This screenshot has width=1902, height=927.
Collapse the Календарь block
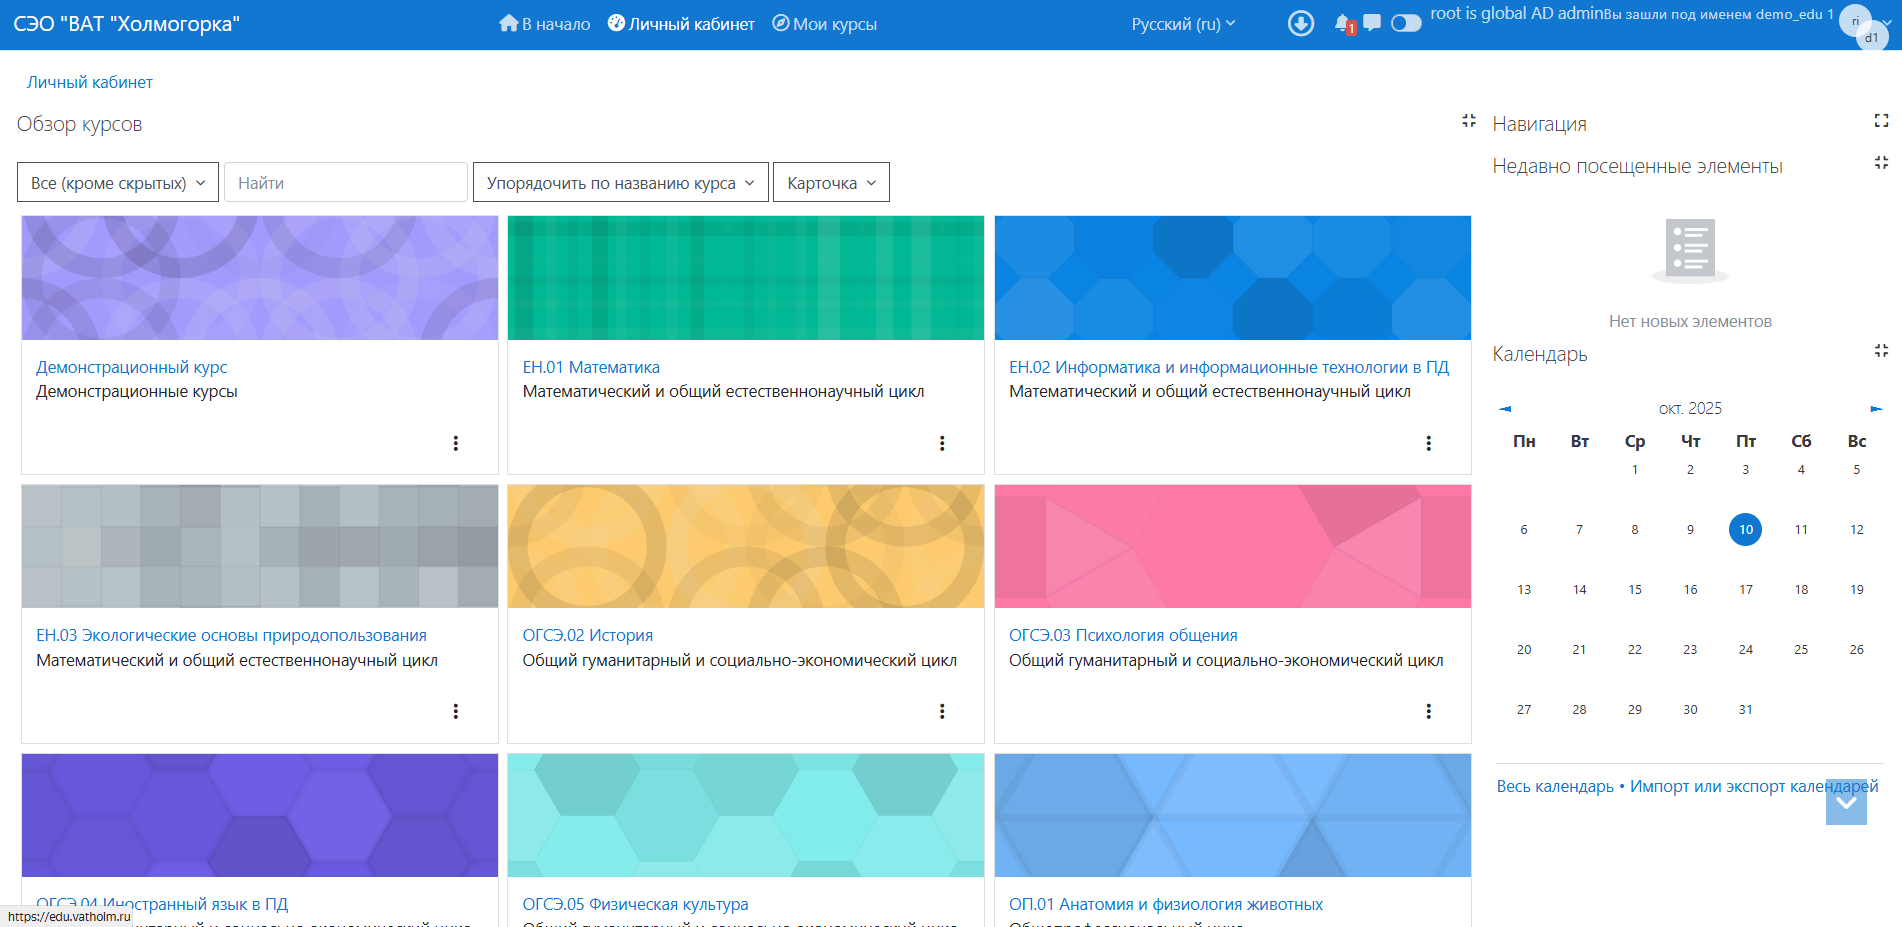1881,351
